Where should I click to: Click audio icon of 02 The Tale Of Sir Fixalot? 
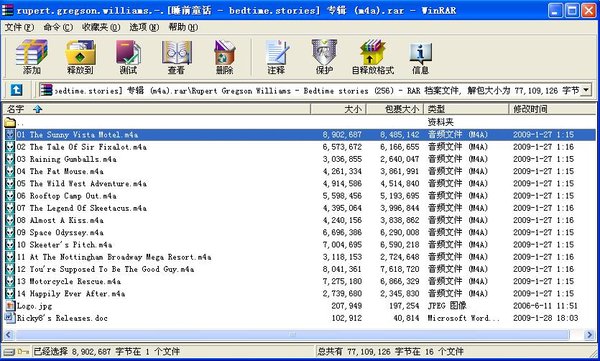pyautogui.click(x=10, y=147)
